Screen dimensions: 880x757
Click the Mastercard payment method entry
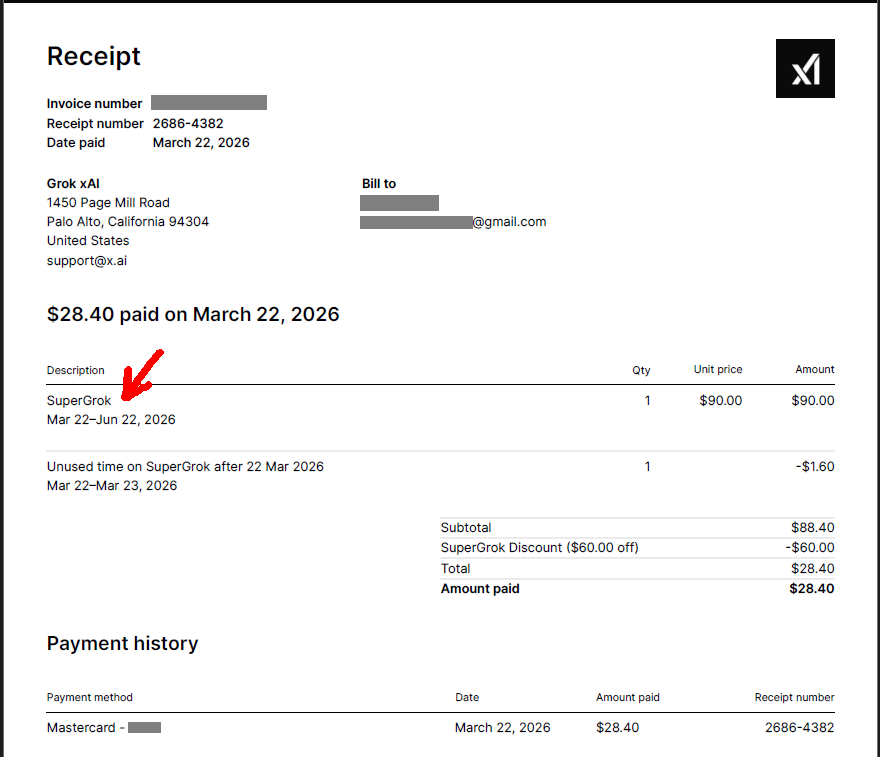click(x=104, y=728)
